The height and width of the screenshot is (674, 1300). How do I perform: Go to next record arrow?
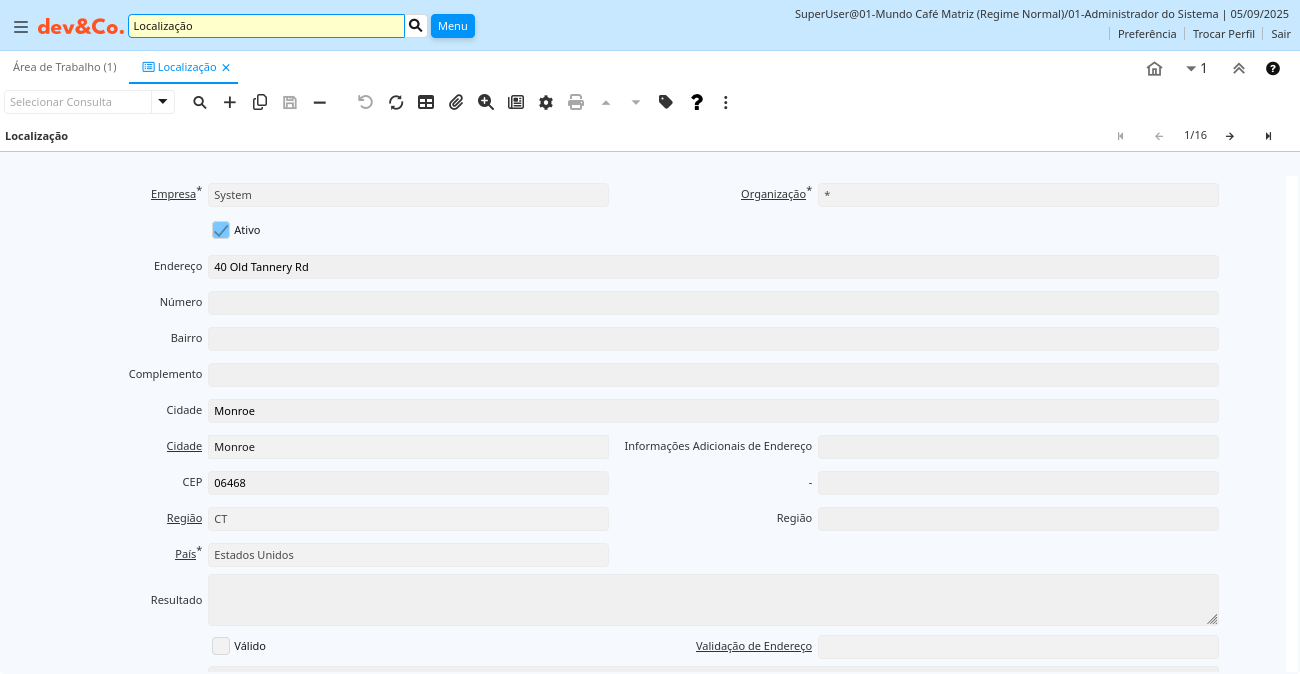[x=1230, y=136]
